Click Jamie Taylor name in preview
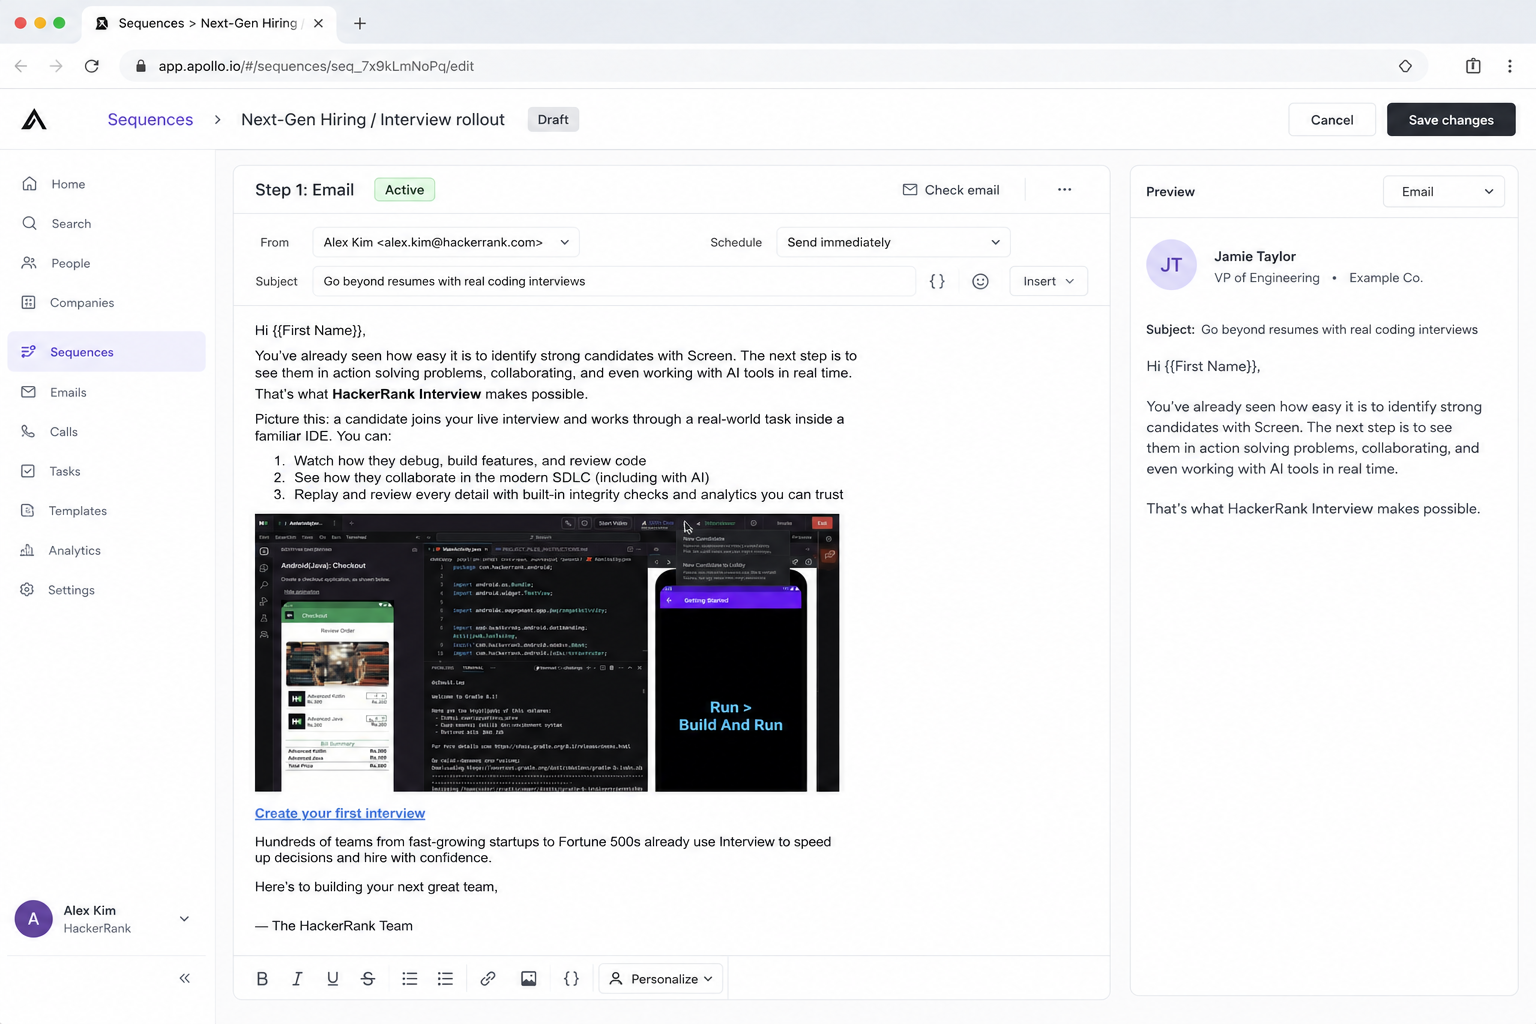1536x1024 pixels. pos(1255,256)
